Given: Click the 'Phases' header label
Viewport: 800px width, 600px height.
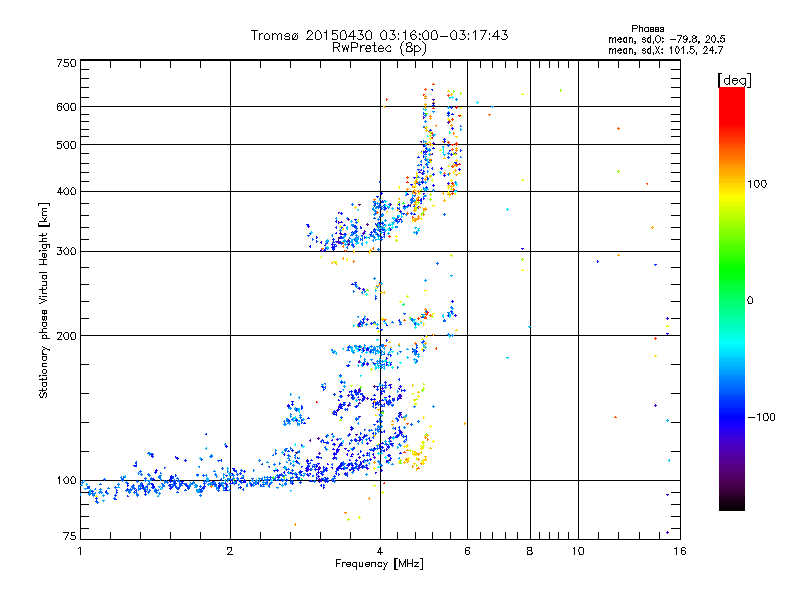Looking at the screenshot, I should tap(647, 29).
